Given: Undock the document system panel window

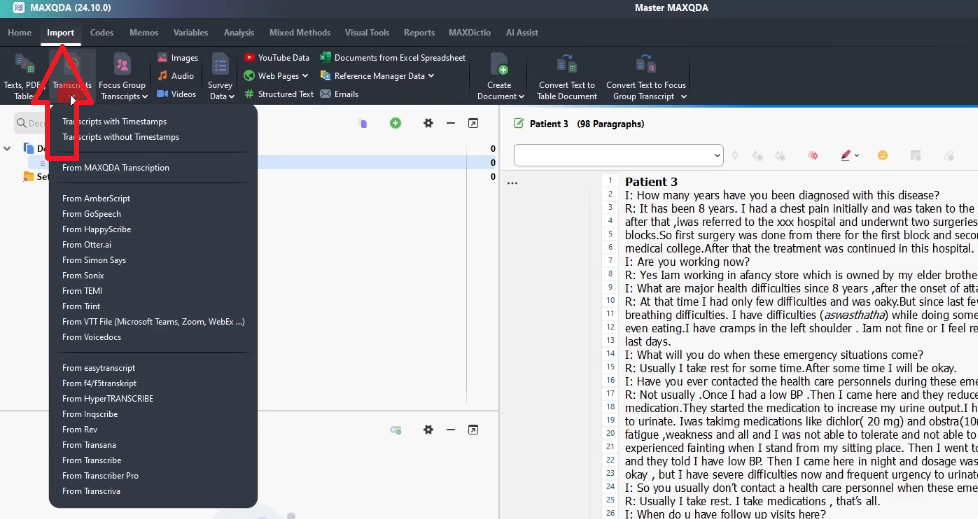Looking at the screenshot, I should 473,123.
